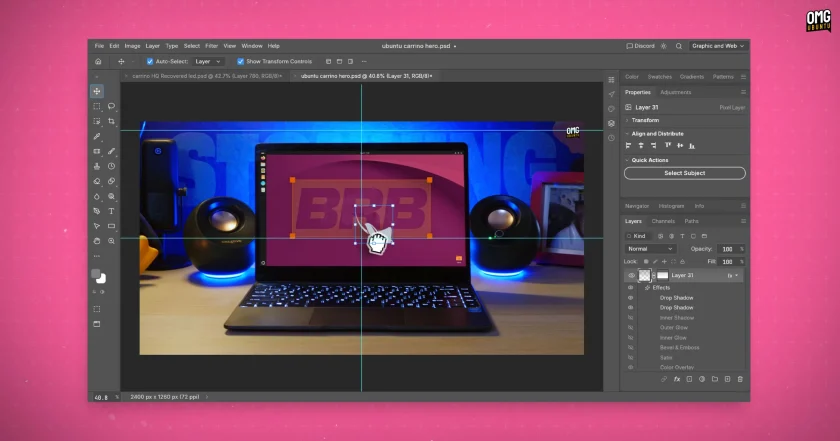Click the link layers icon

click(x=664, y=379)
